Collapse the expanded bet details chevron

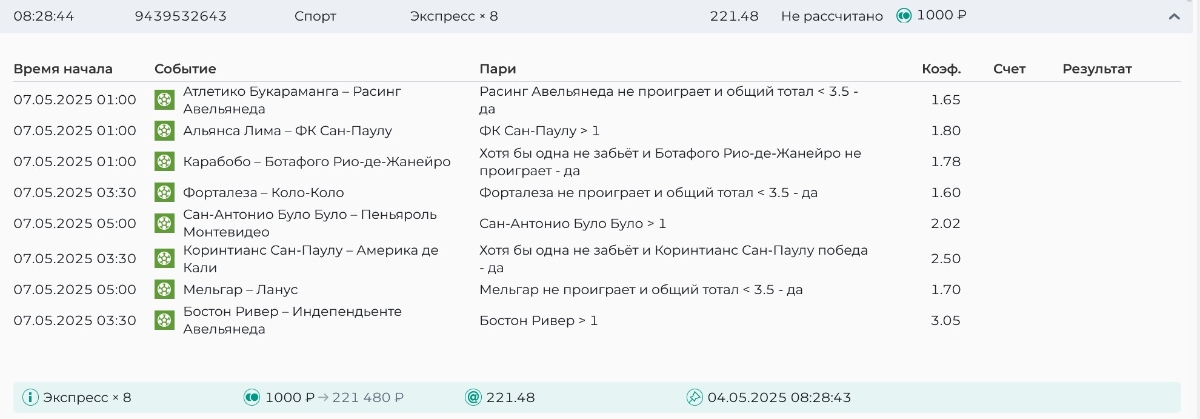pyautogui.click(x=1174, y=16)
